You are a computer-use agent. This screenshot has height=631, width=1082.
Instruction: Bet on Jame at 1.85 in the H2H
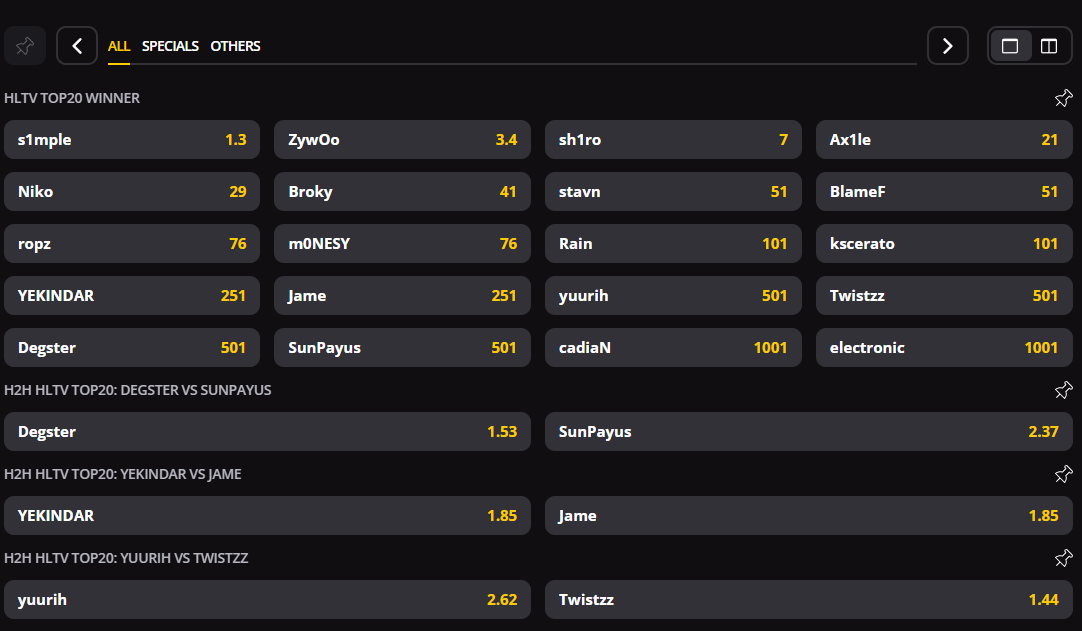(808, 516)
